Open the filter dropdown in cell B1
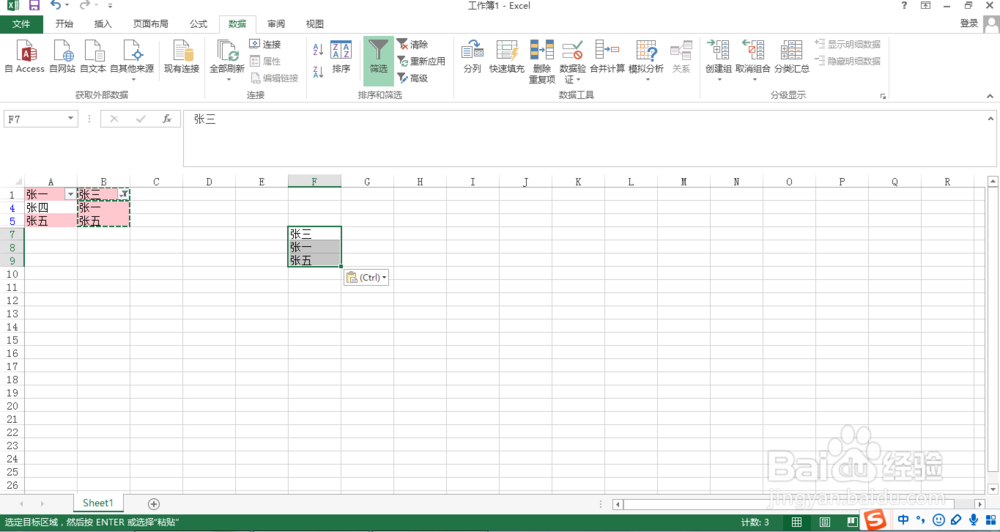1000x532 pixels. (123, 194)
